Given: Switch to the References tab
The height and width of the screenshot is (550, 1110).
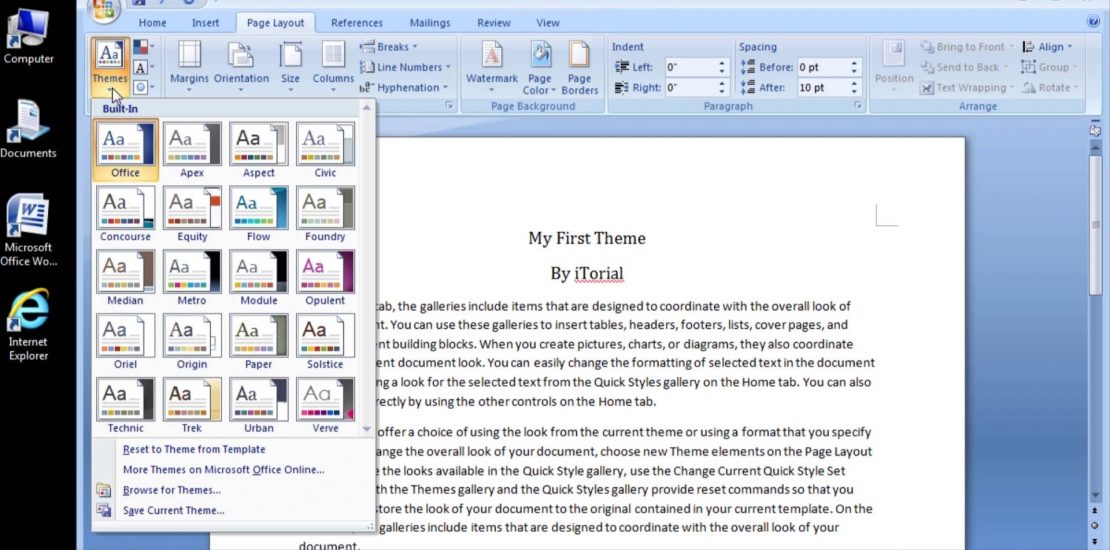Looking at the screenshot, I should pos(357,23).
